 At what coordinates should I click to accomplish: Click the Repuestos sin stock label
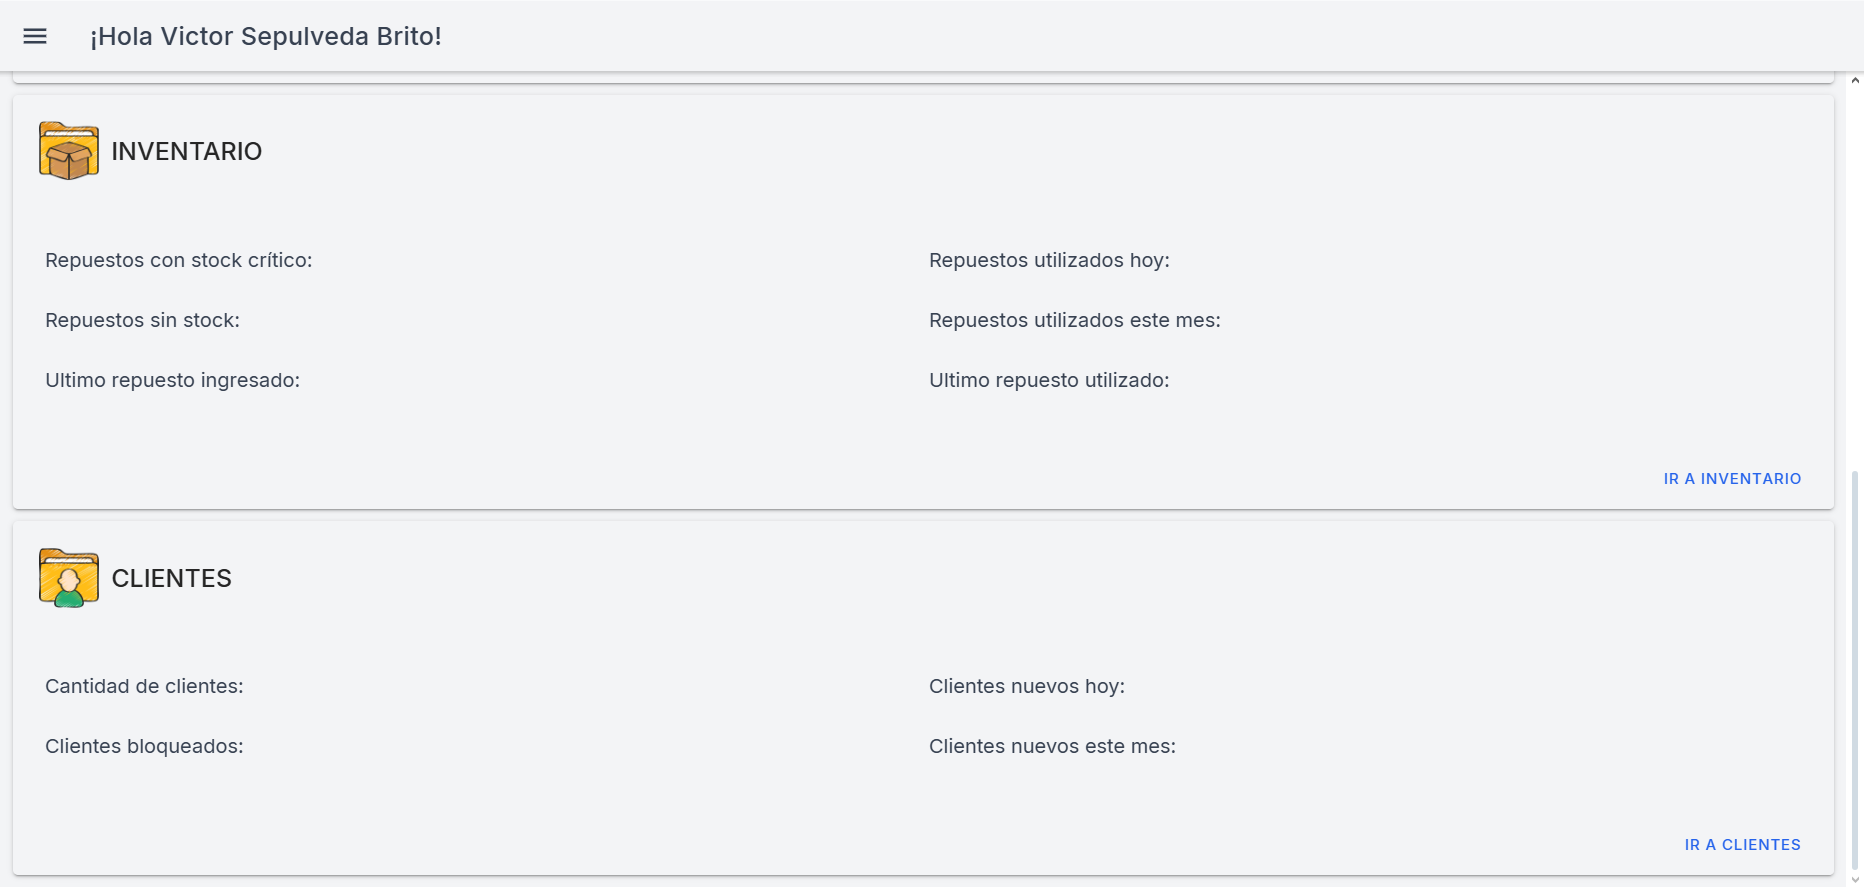(143, 320)
